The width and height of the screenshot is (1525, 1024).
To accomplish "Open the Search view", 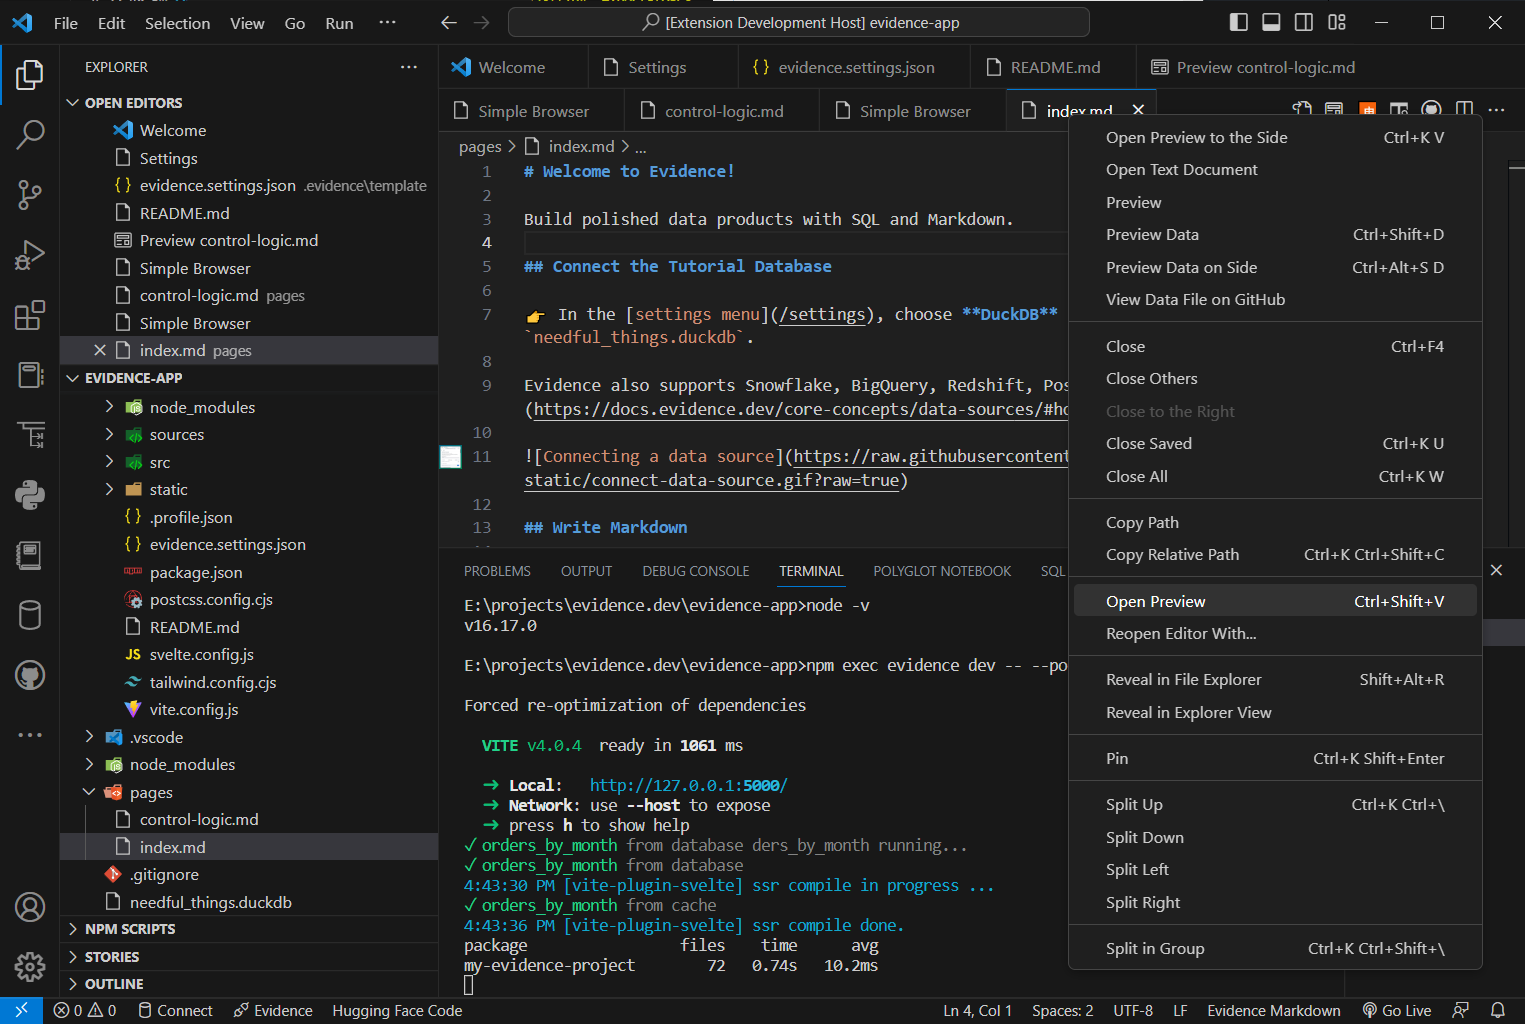I will point(30,134).
